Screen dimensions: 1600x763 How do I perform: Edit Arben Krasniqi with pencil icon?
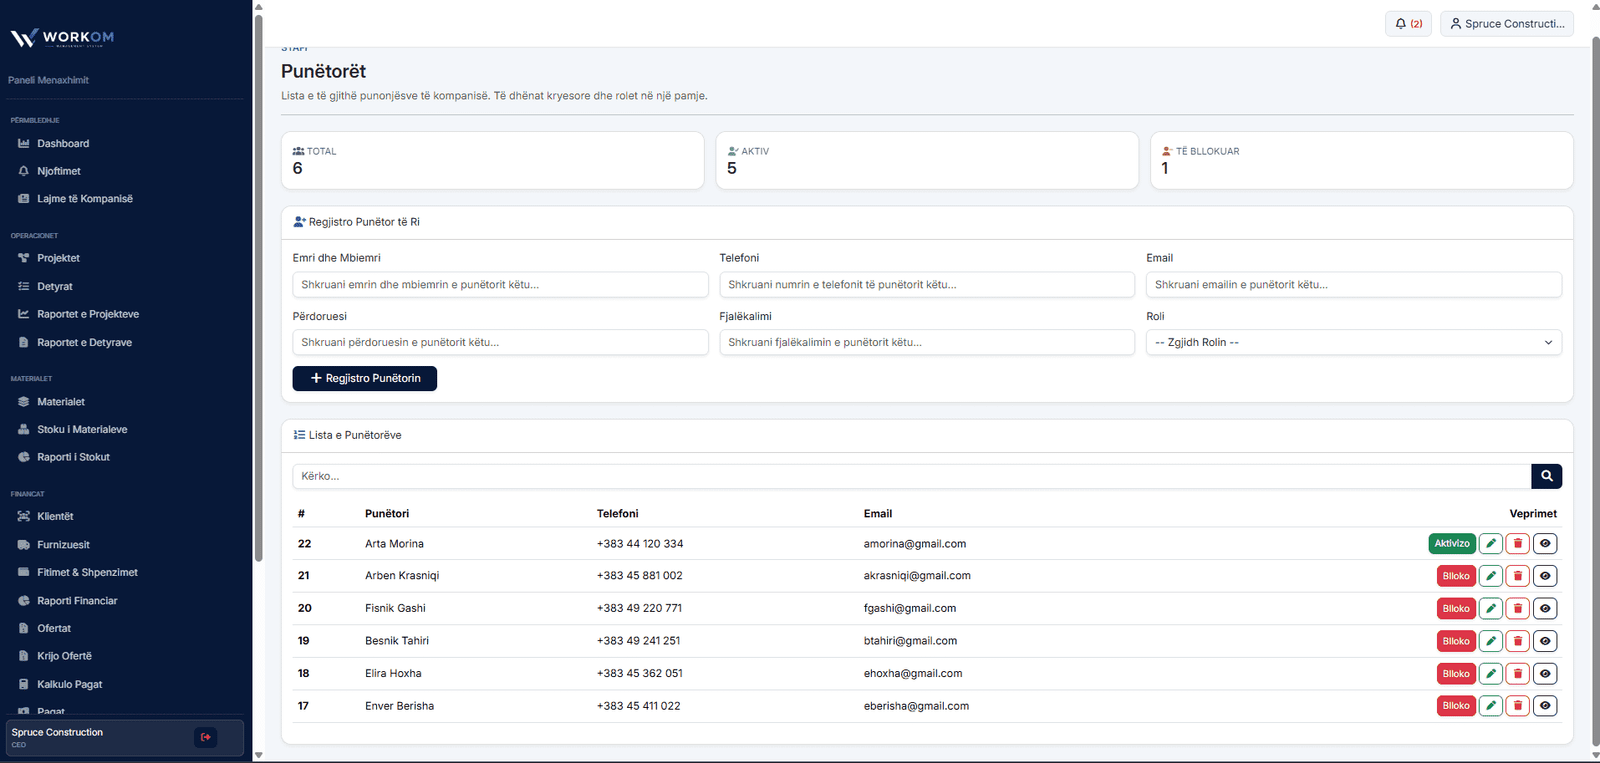click(x=1491, y=576)
